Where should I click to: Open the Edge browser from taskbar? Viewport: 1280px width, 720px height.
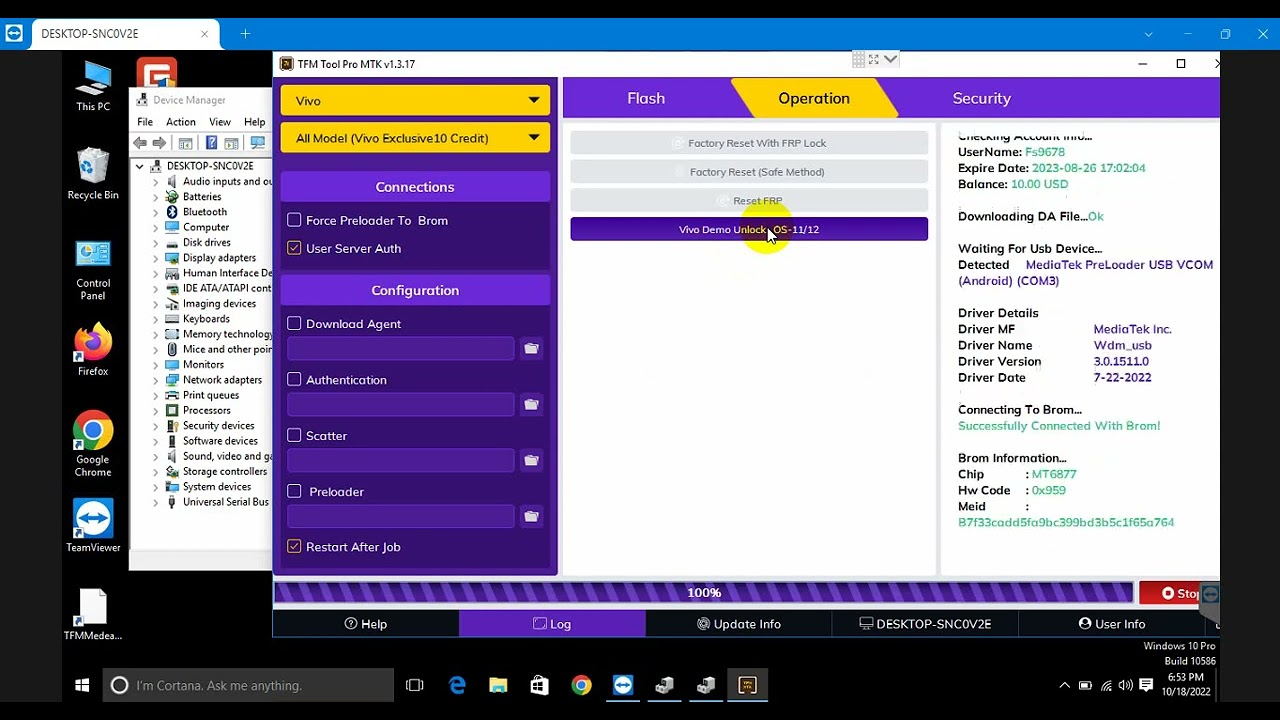coord(457,685)
